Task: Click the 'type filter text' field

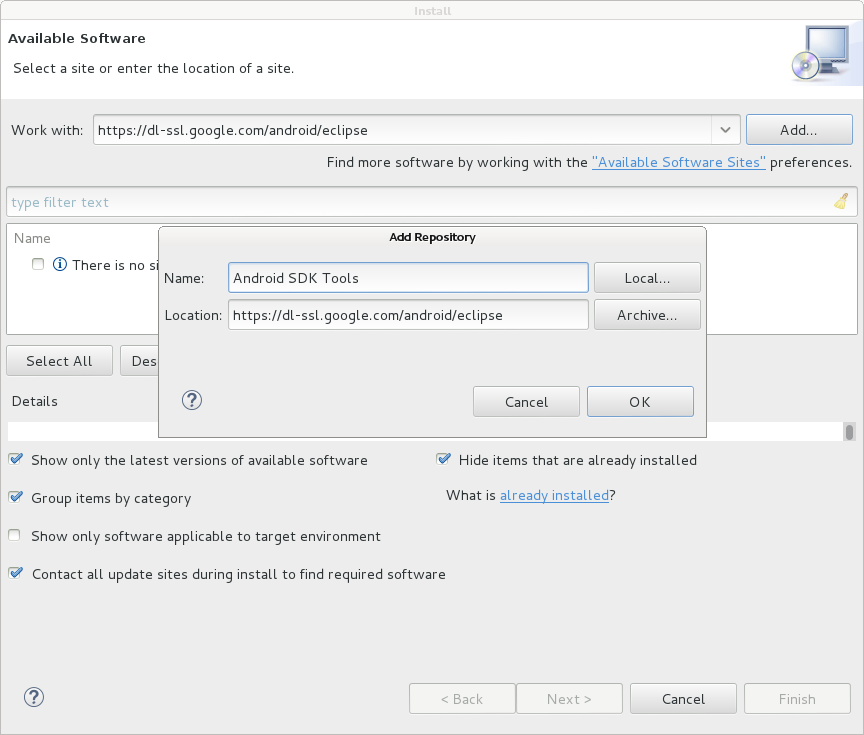Action: click(431, 202)
